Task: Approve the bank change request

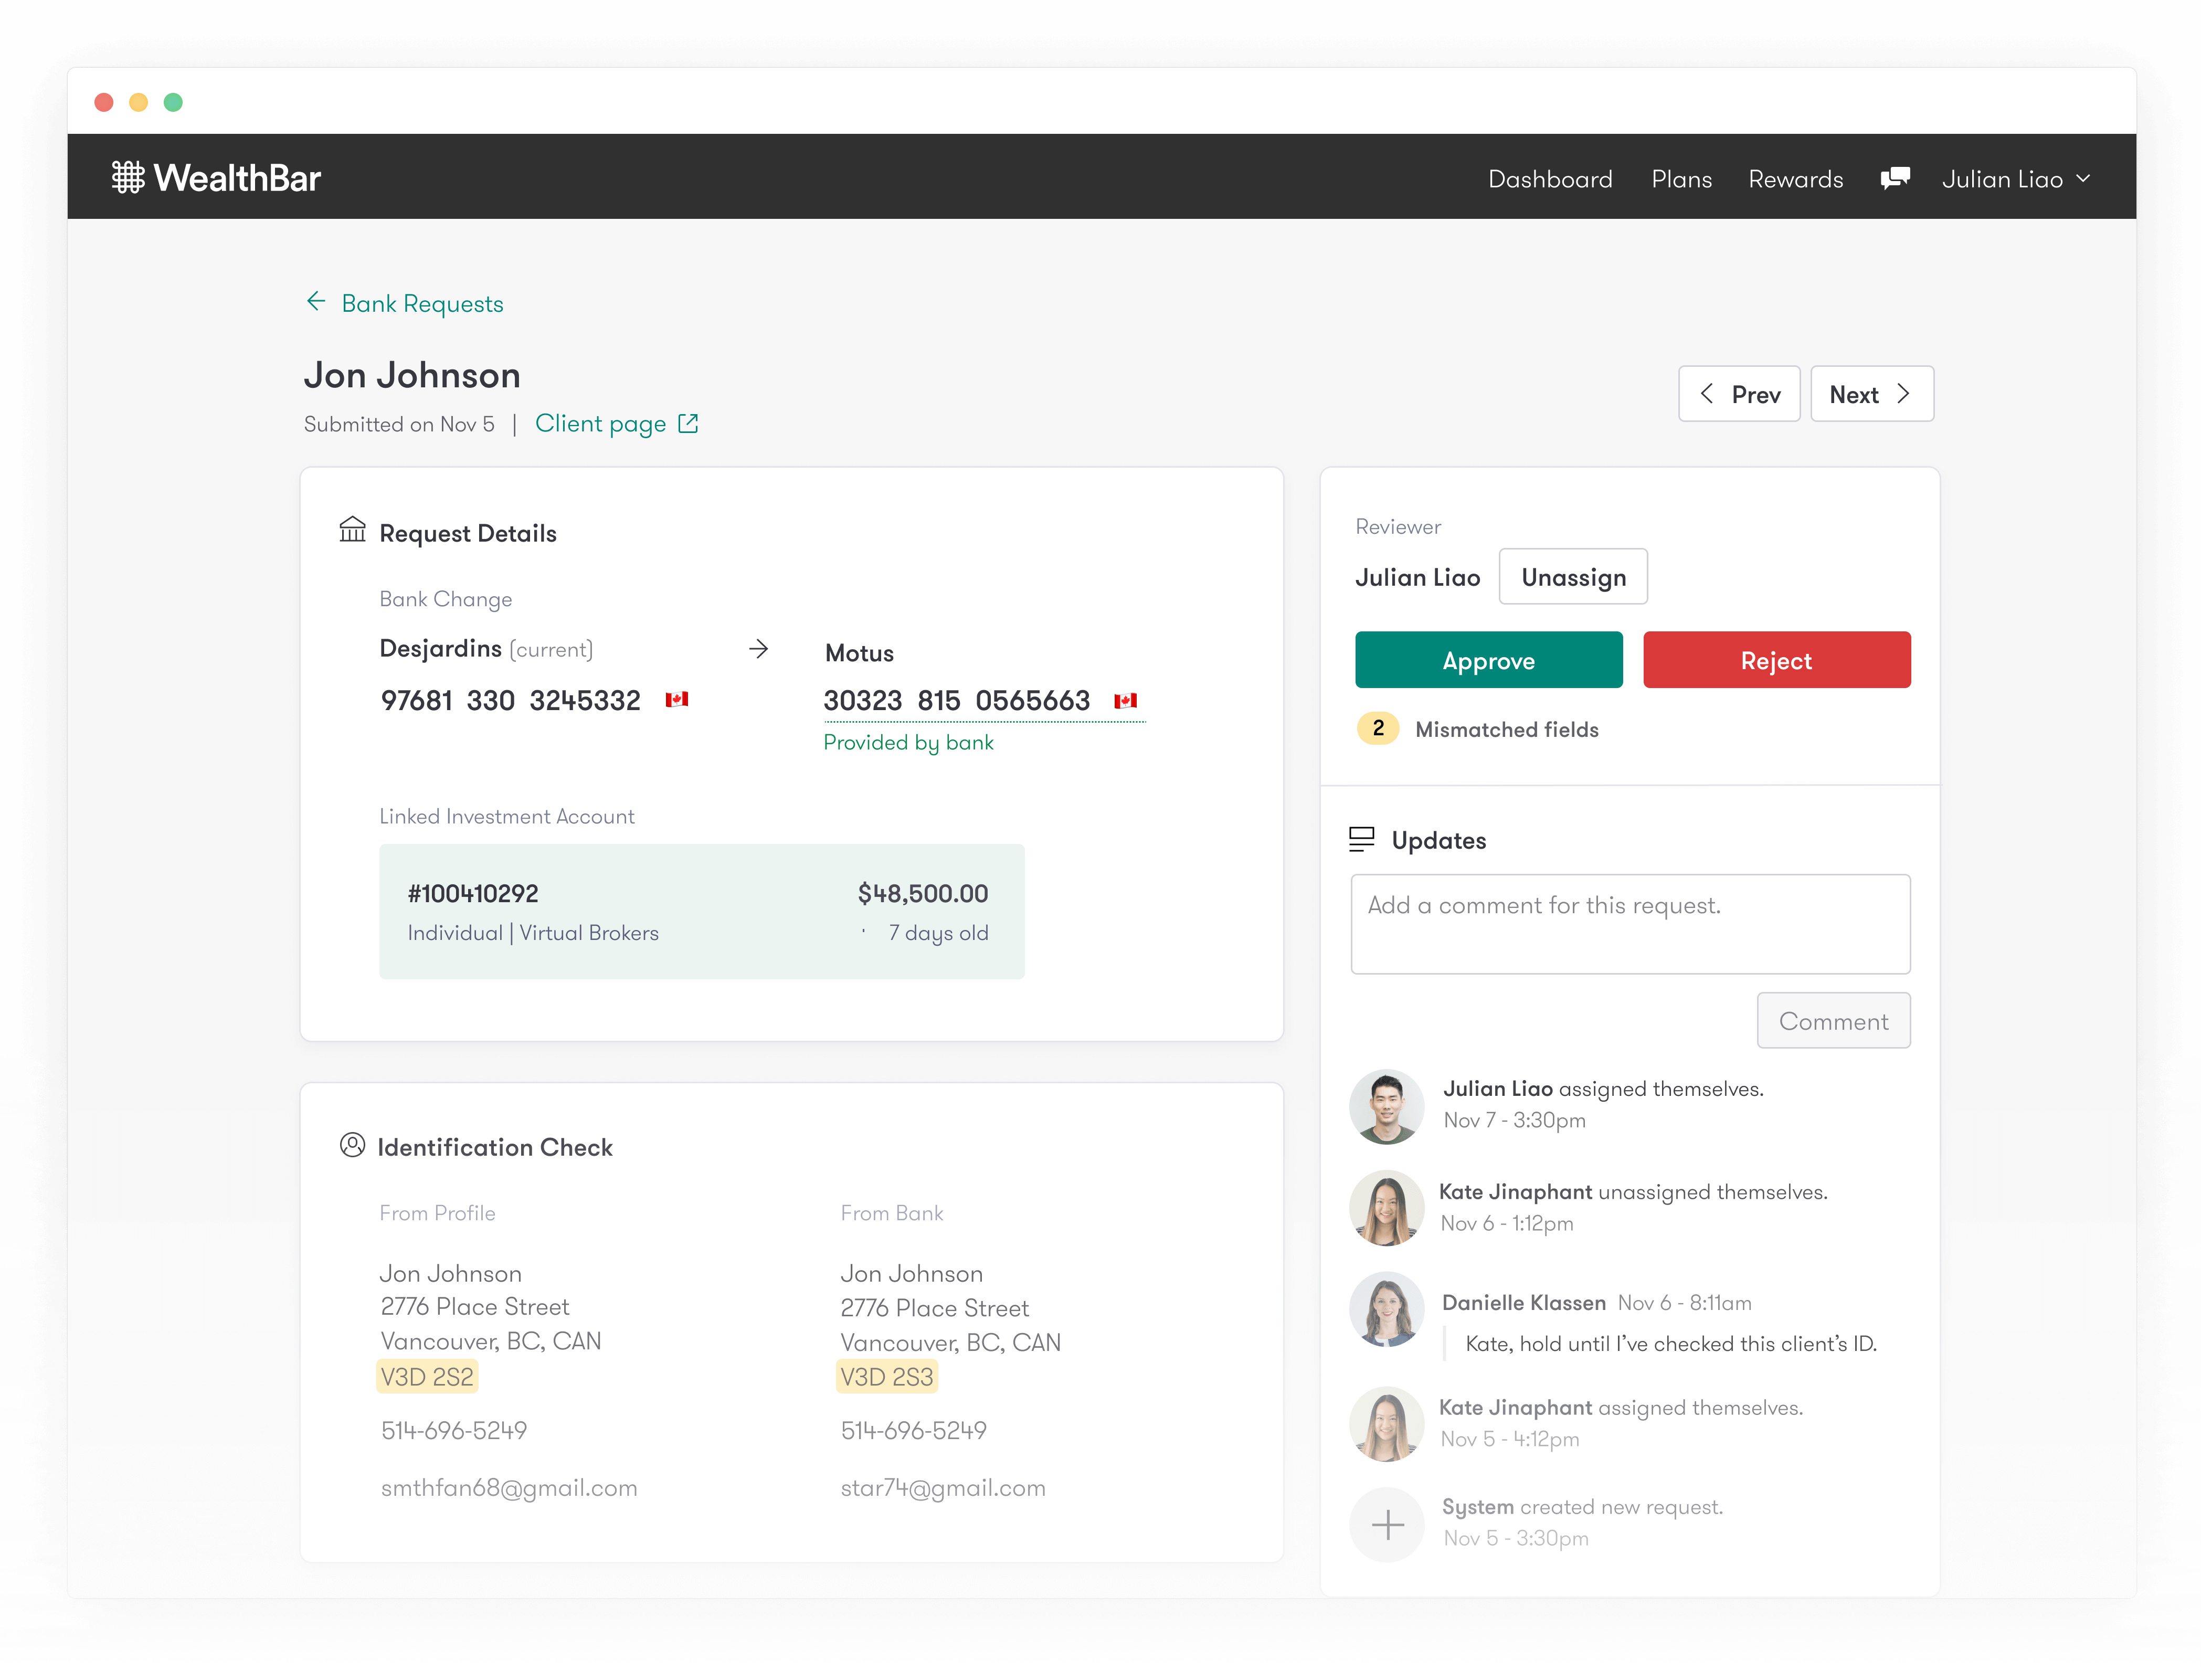Action: point(1488,660)
